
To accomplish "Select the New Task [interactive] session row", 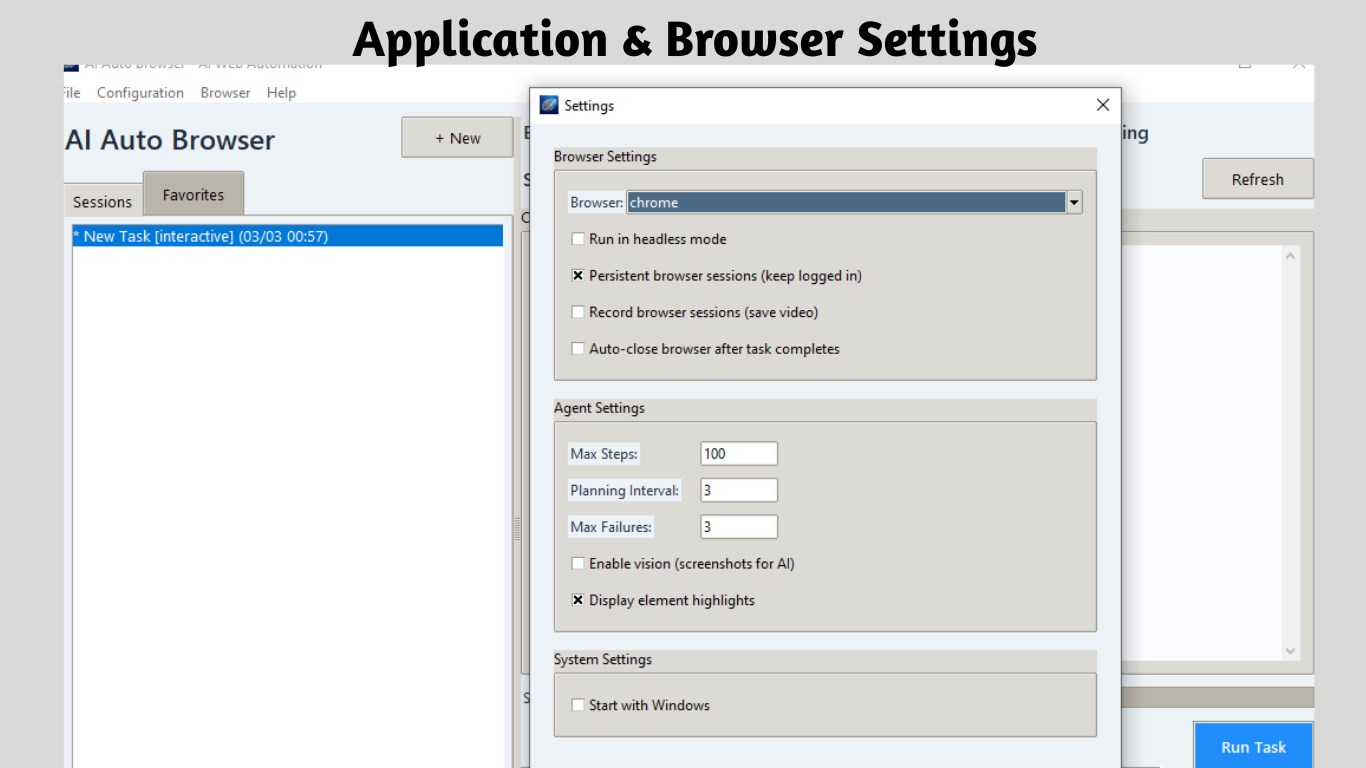I will [x=287, y=236].
